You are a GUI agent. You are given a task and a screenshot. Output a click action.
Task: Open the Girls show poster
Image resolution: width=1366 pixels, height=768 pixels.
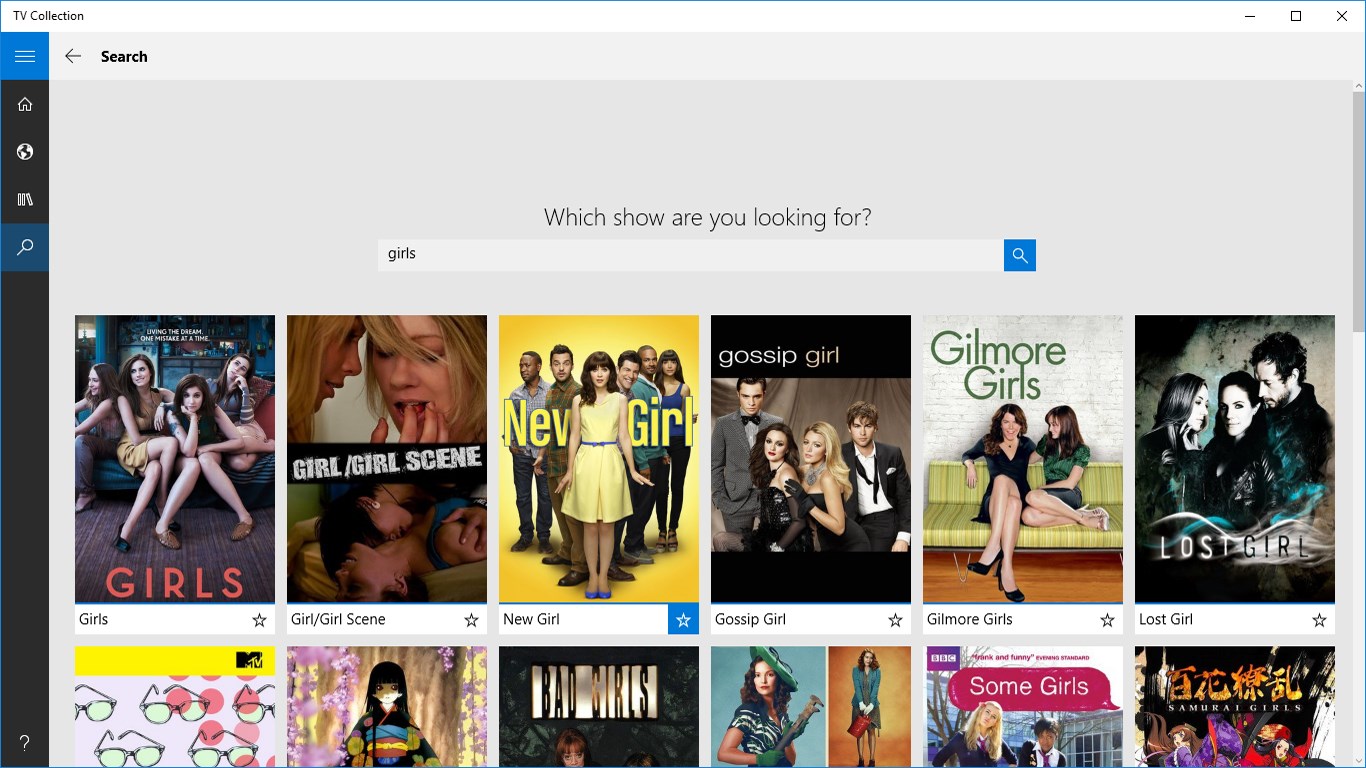[x=175, y=459]
